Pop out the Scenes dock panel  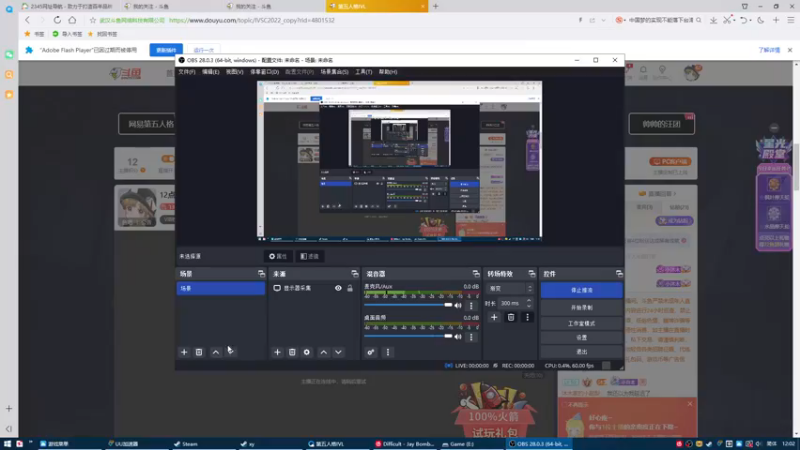[x=261, y=274]
